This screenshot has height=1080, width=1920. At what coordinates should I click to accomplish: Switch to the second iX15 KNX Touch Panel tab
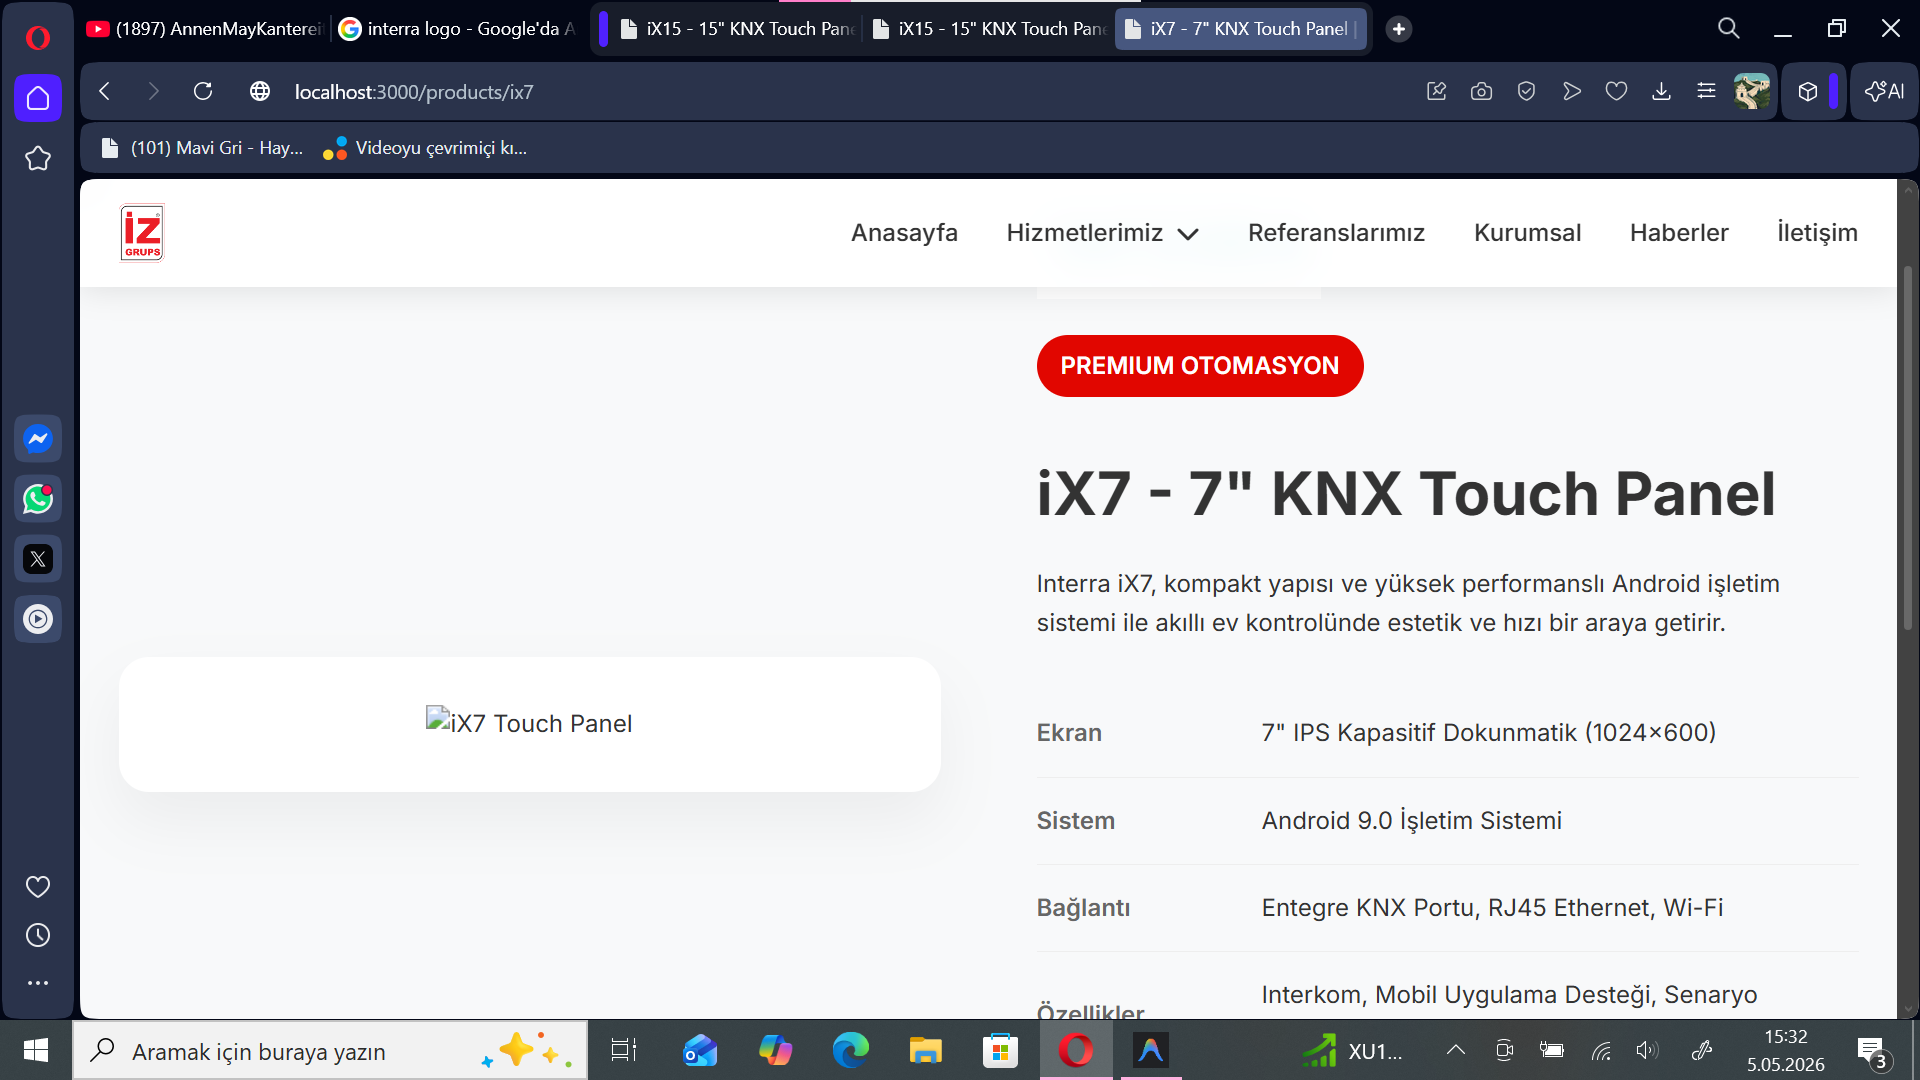click(x=989, y=29)
